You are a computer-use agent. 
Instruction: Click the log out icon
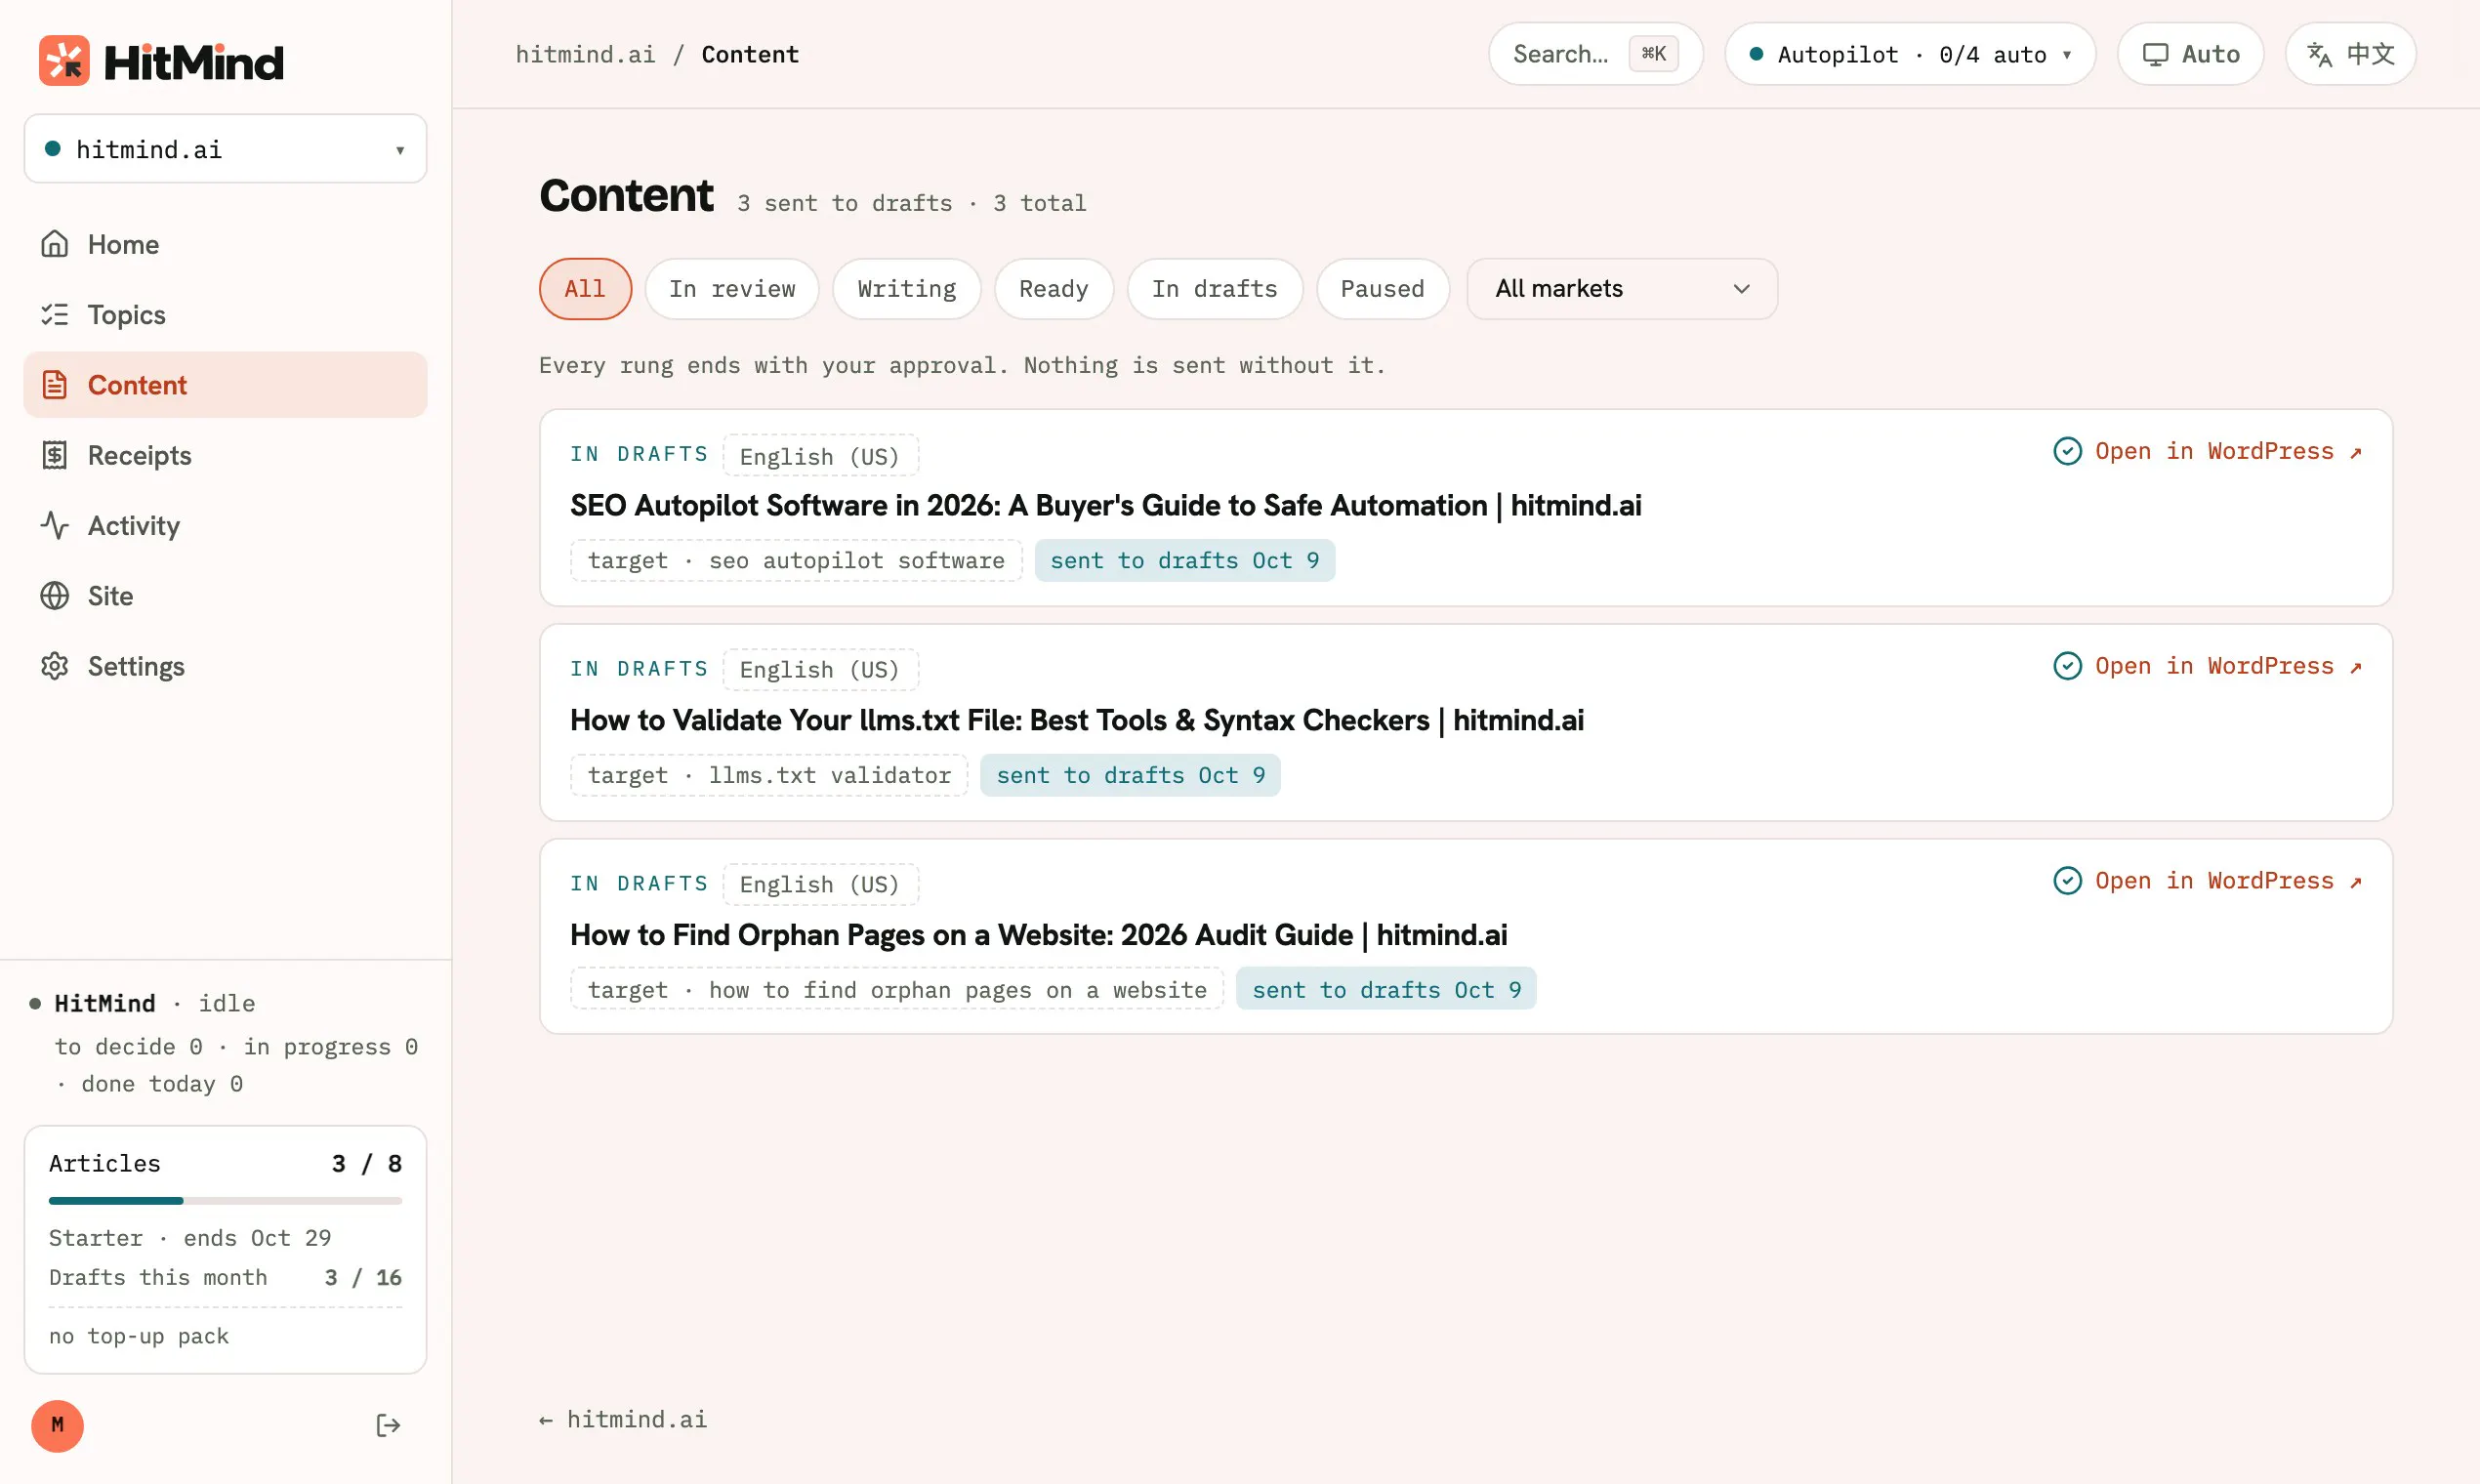pos(388,1425)
